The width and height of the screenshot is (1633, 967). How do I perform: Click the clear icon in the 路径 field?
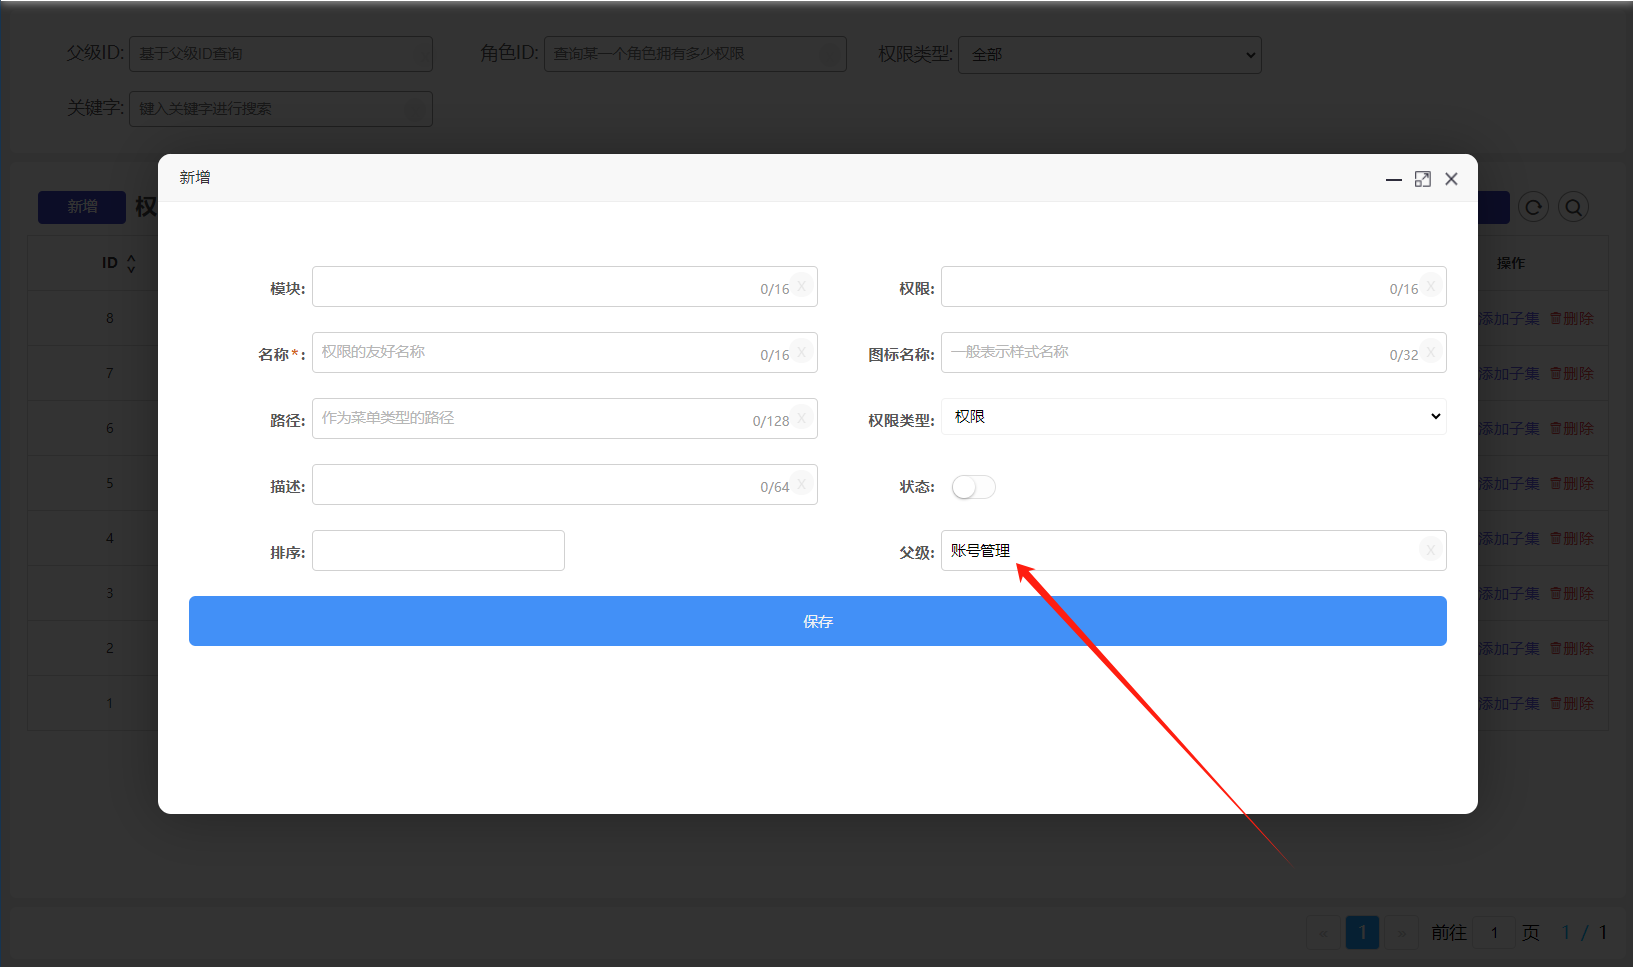802,419
